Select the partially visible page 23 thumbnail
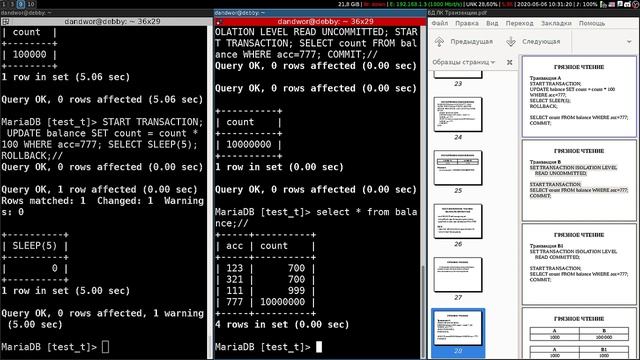 coord(458,74)
